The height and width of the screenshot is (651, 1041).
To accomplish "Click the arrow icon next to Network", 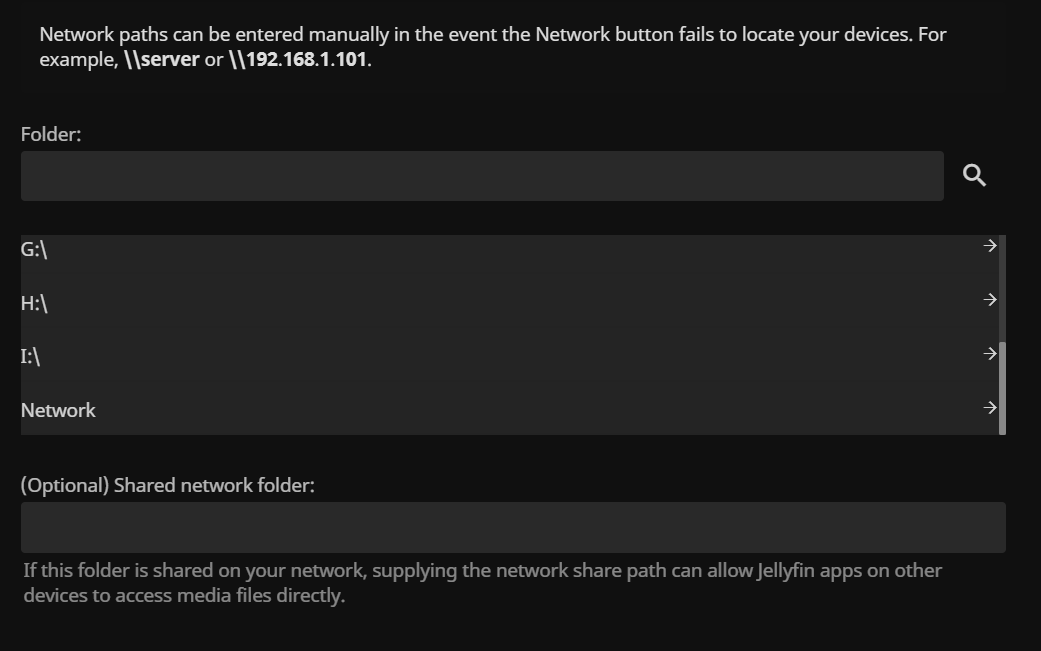I will (989, 407).
